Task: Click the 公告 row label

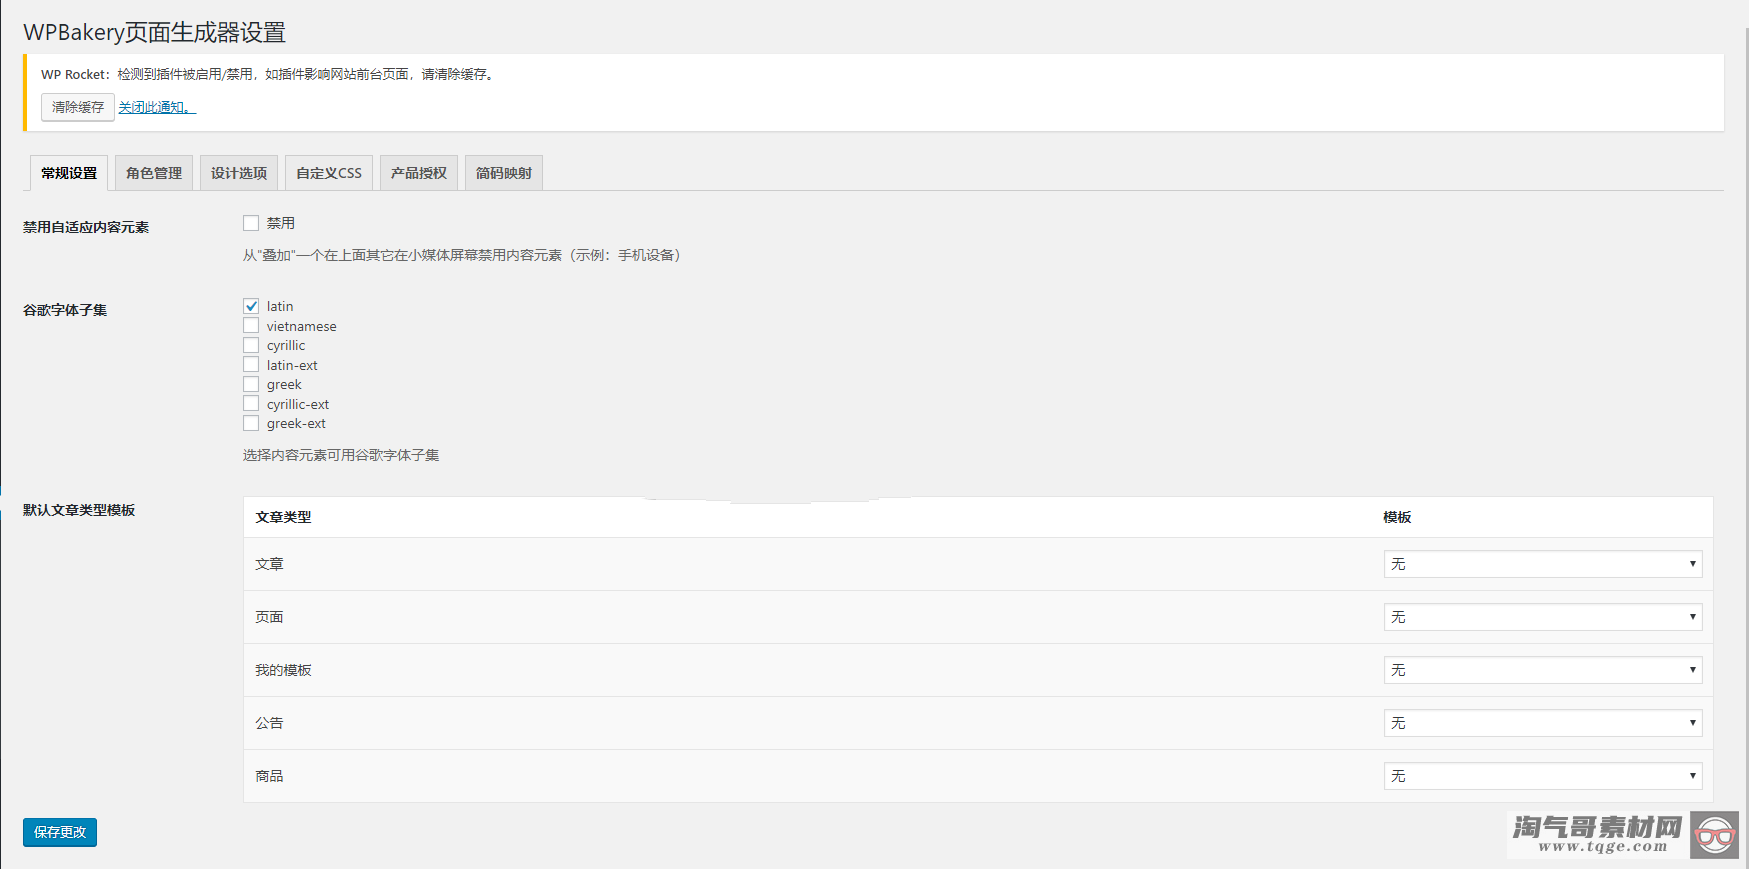Action: 269,723
